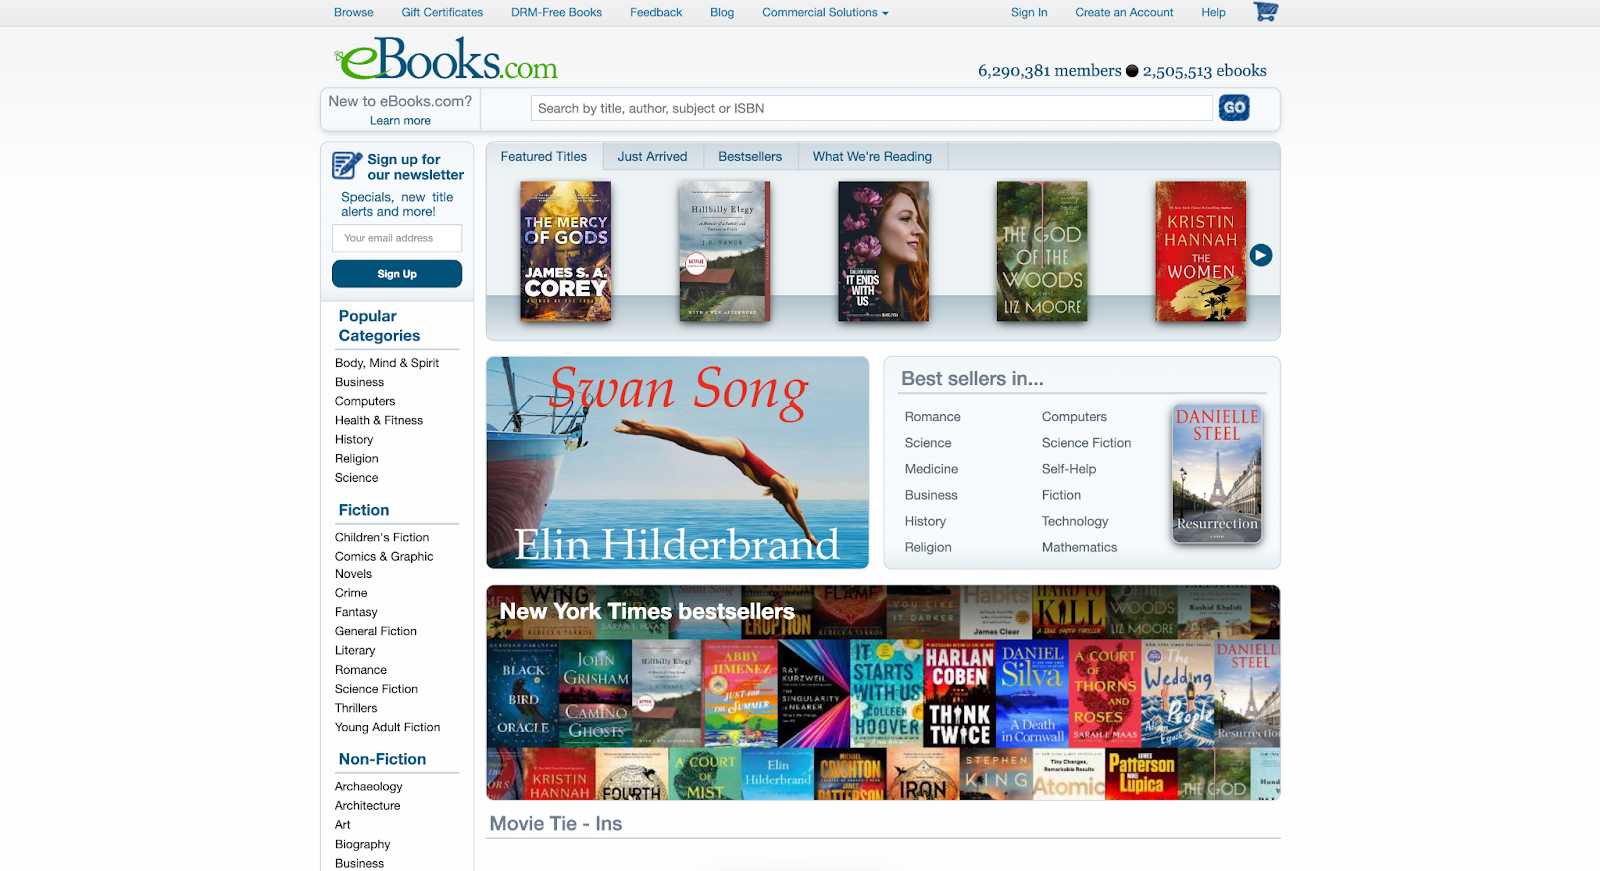Open Gift Certificates in top navigation
Viewport: 1600px width, 871px height.
click(x=442, y=12)
